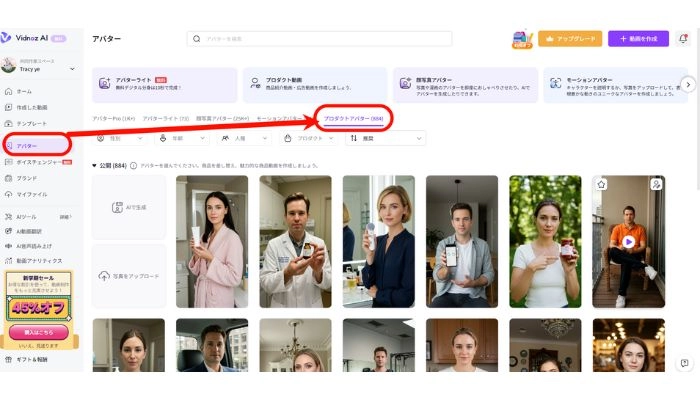Switch to the アバターライト tab
This screenshot has height=400, width=700.
166,119
